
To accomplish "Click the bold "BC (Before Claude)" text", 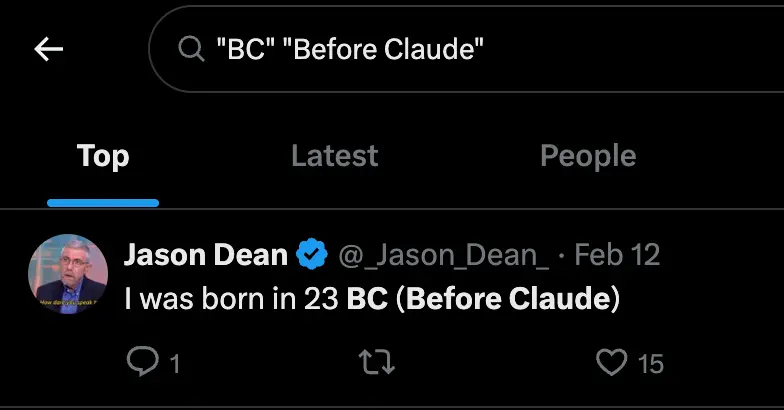I will [x=484, y=298].
